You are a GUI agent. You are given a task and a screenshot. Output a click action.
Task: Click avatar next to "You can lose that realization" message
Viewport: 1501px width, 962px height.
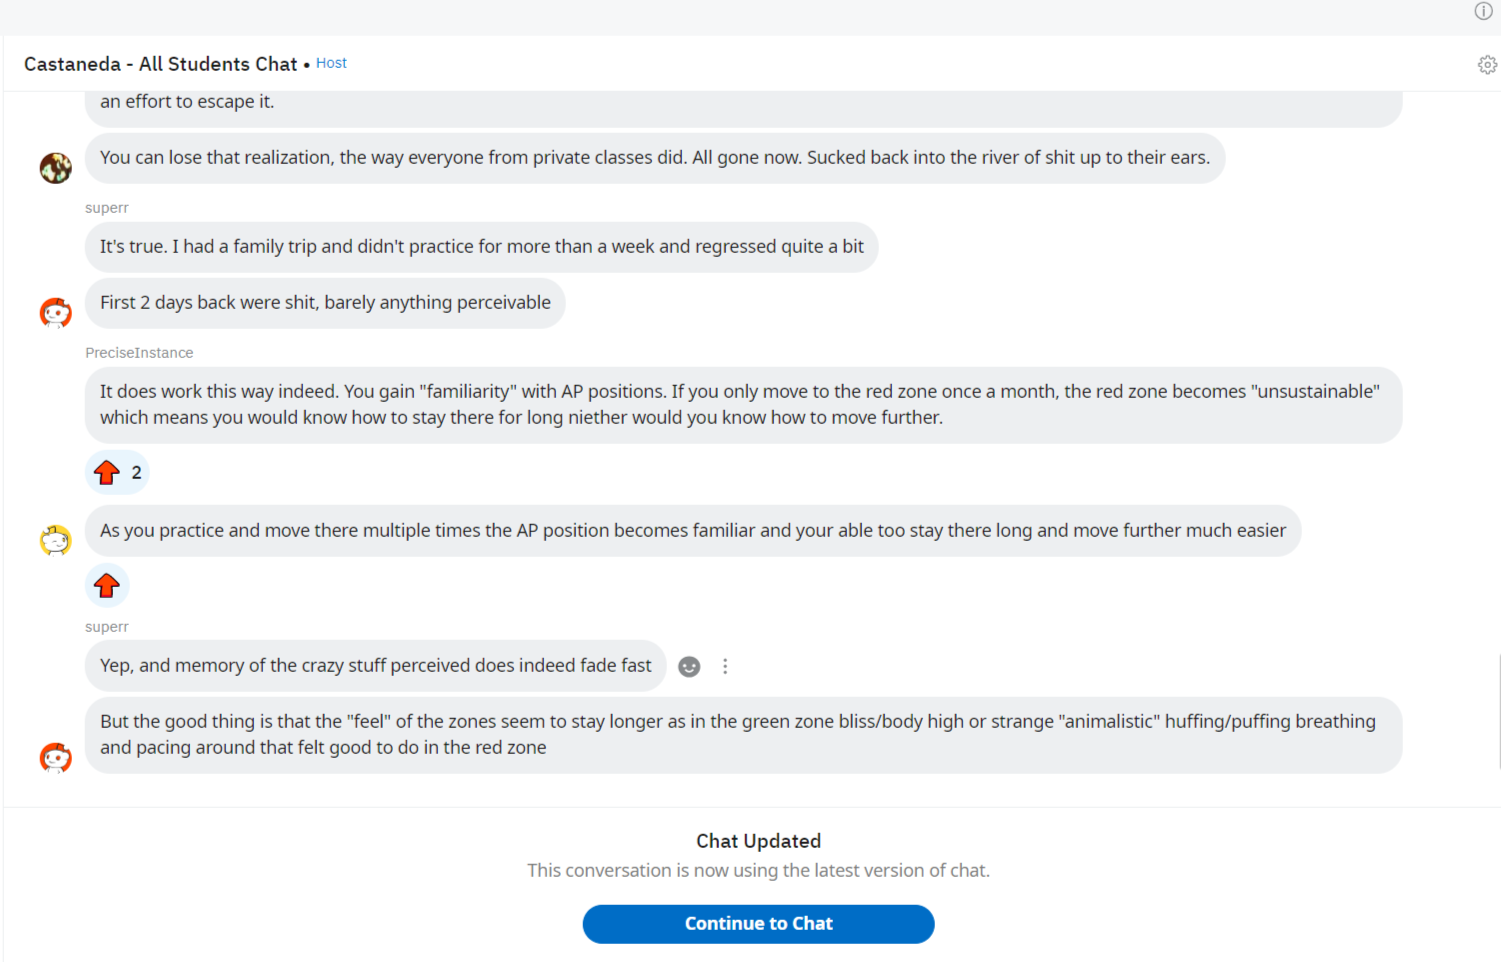tap(56, 168)
